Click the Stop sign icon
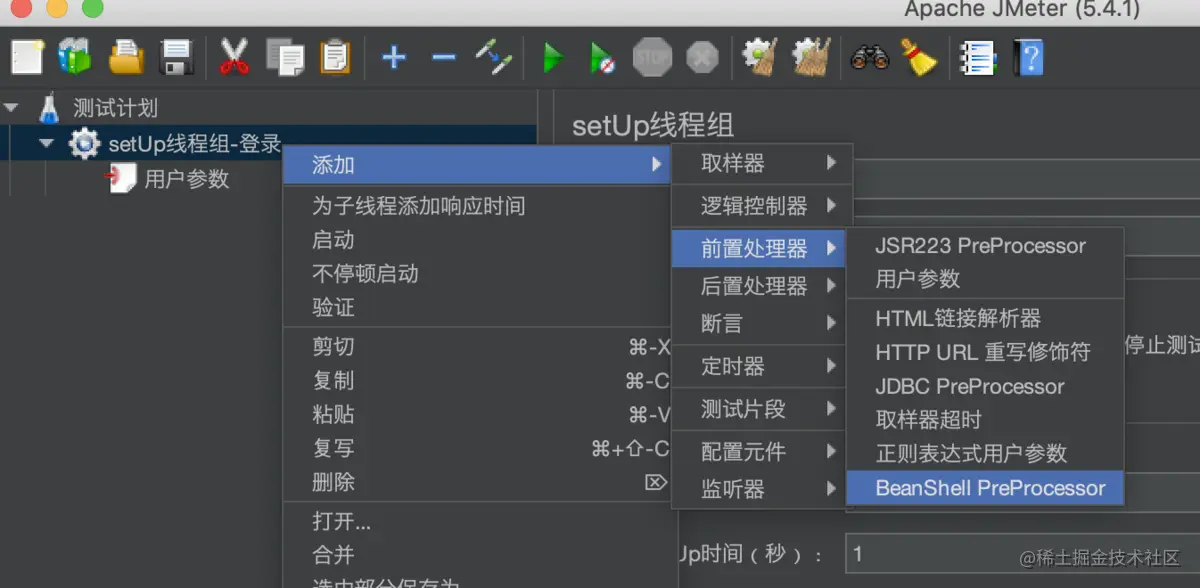The width and height of the screenshot is (1200, 588). point(652,57)
